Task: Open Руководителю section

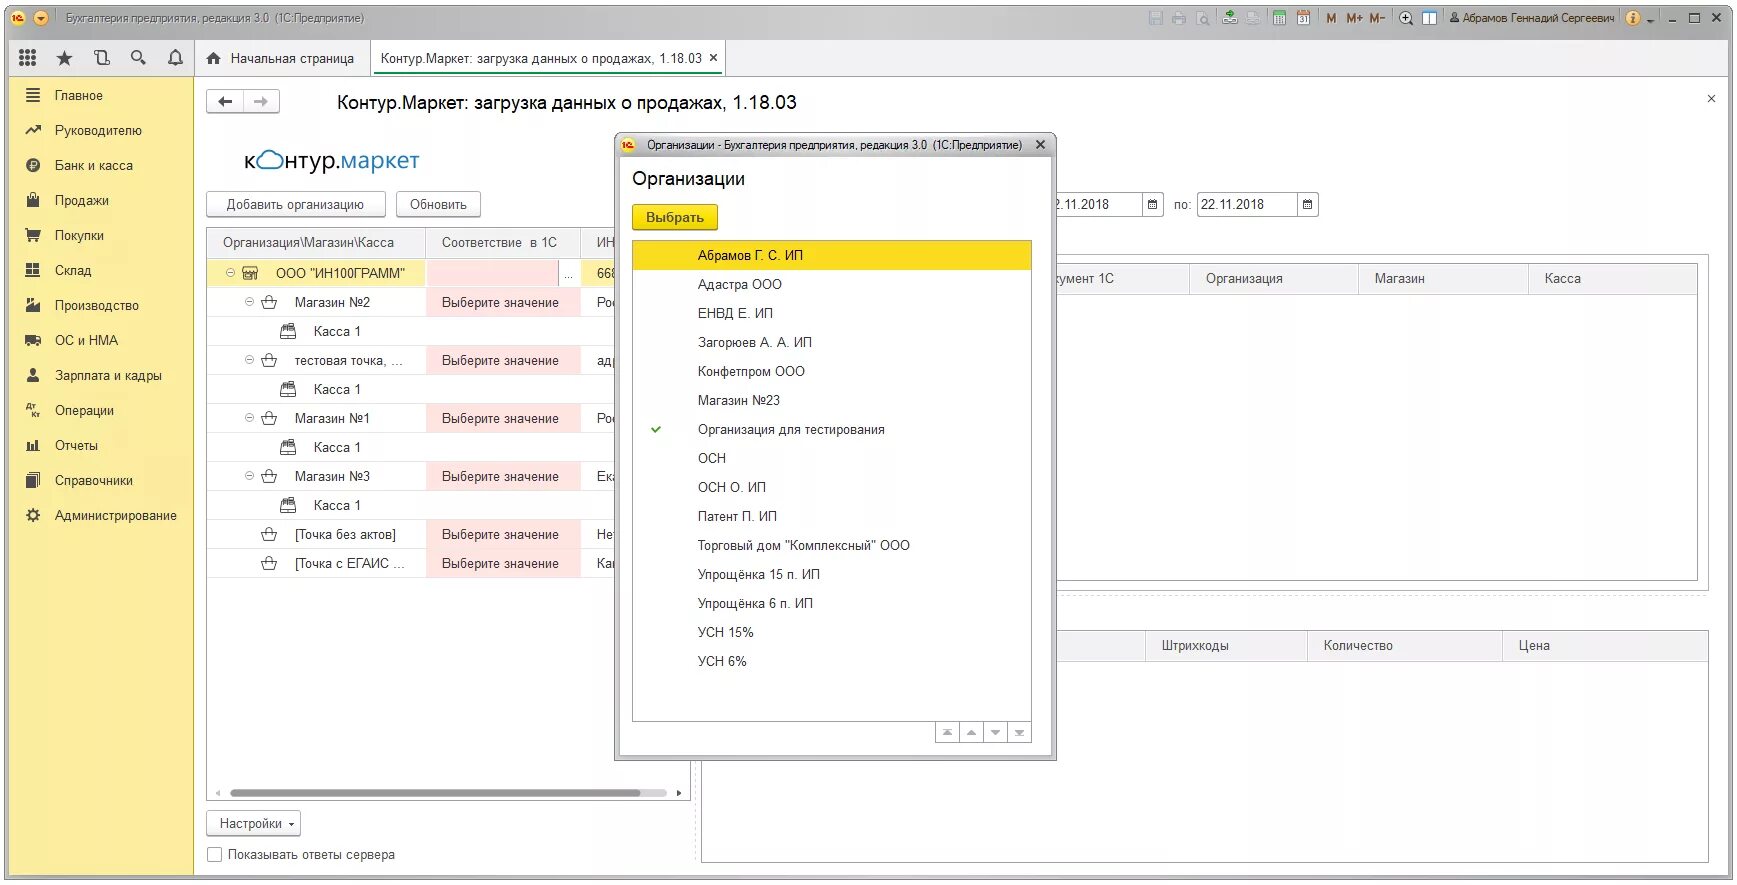Action: click(x=98, y=130)
